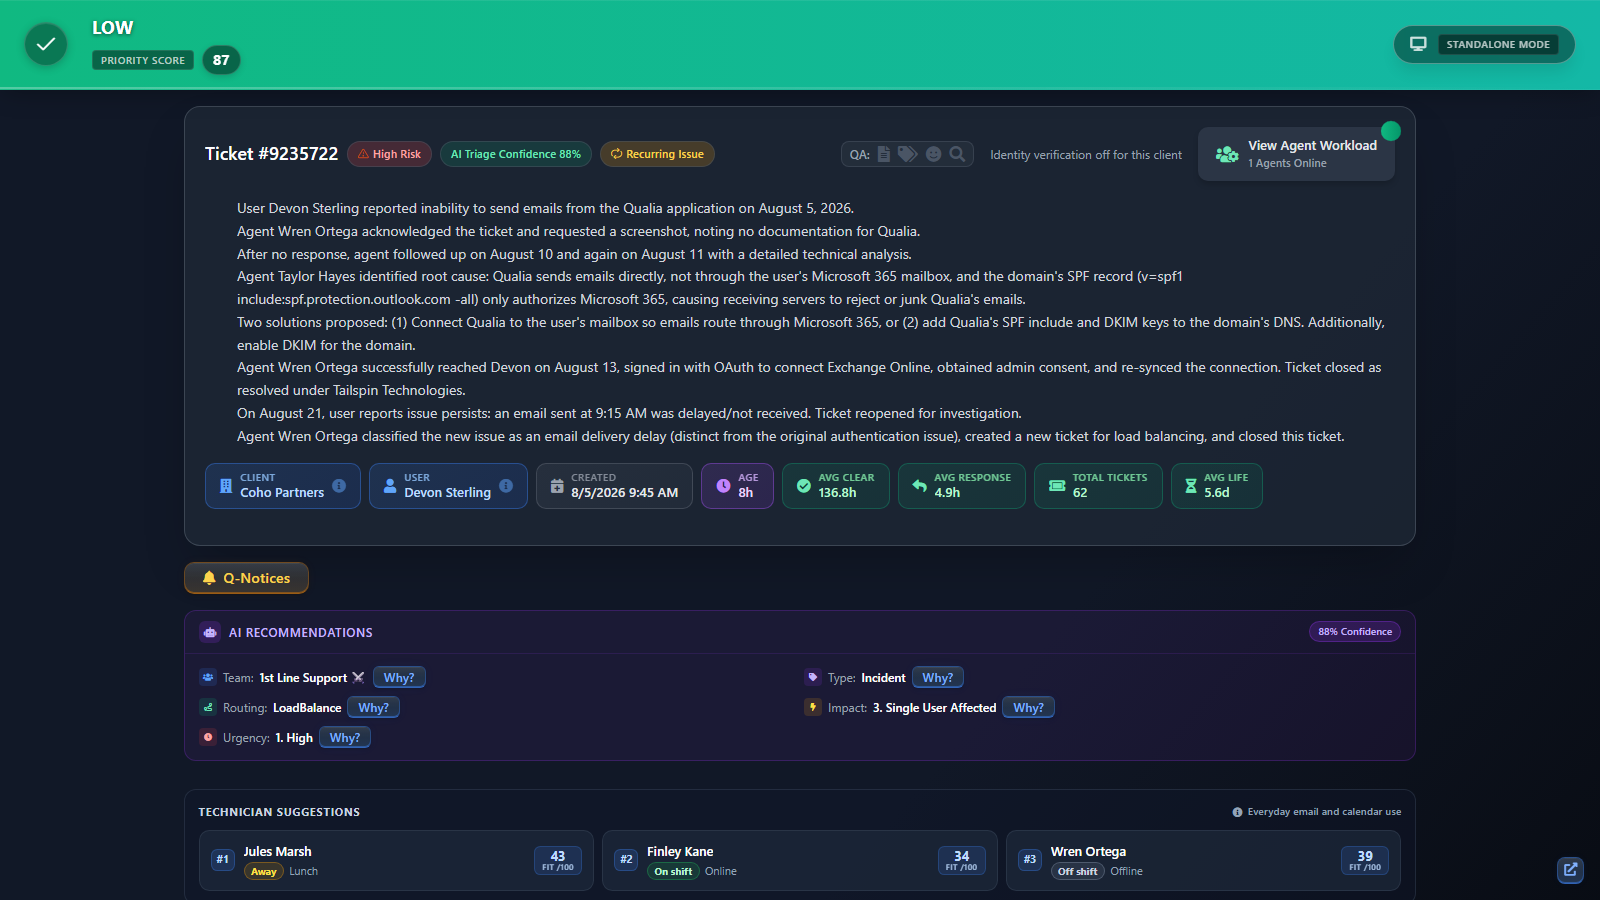
Task: Click the Priority Score 87 value
Action: [x=221, y=60]
